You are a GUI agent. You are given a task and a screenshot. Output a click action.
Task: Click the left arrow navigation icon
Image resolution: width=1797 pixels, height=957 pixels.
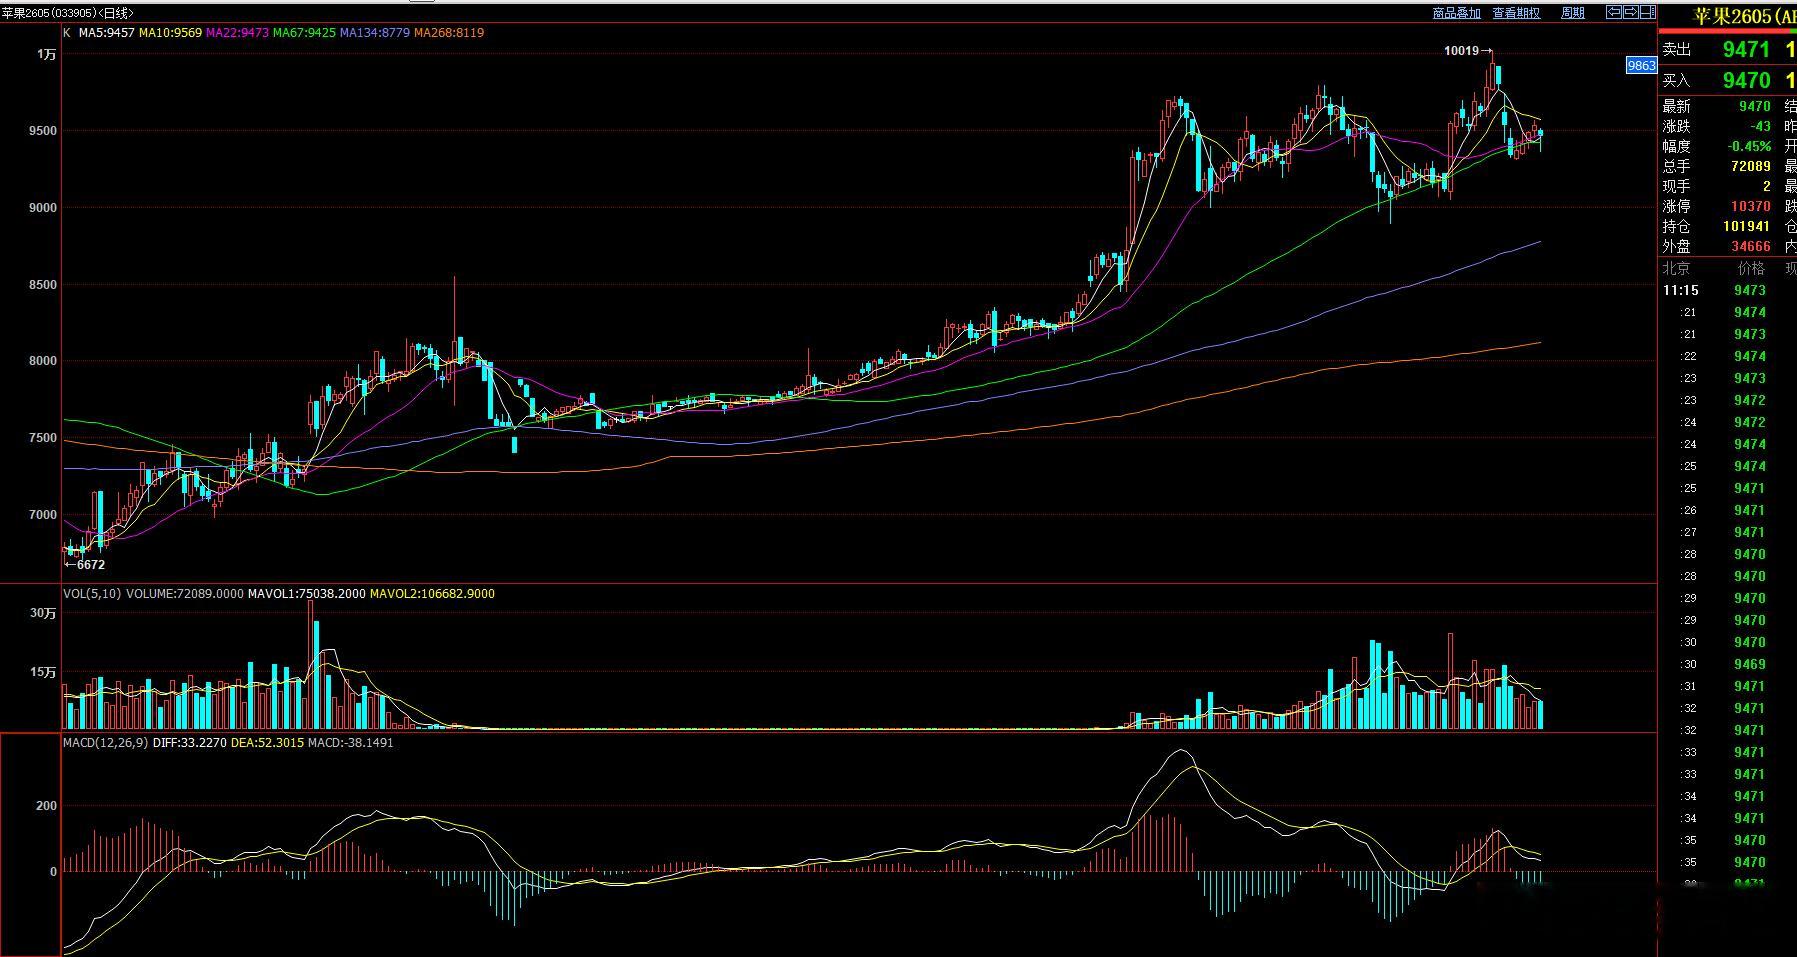1613,12
